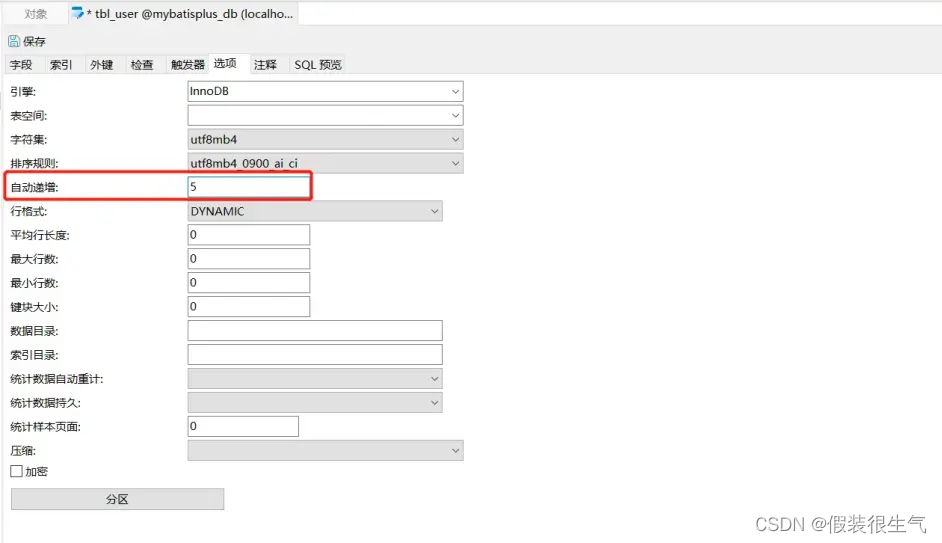Click the 数据目录 input field
The height and width of the screenshot is (543, 942).
315,330
